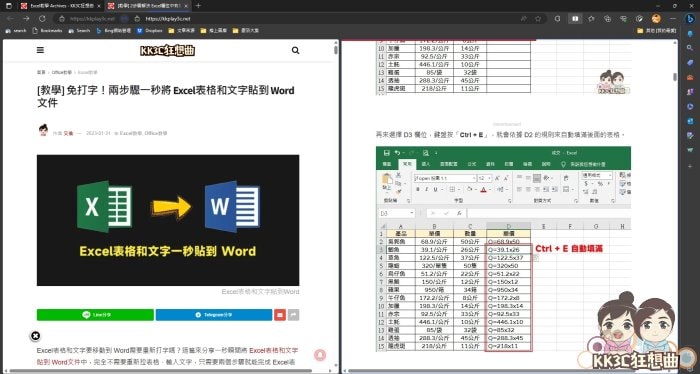
Task: Click the read aloud icon in address bar
Action: 523,19
